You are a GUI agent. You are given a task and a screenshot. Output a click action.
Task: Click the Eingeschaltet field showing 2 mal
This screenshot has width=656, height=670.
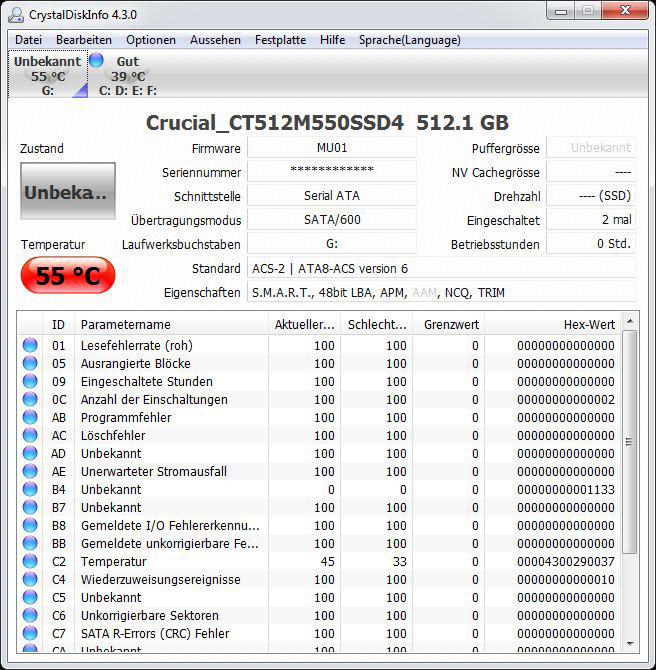tap(591, 220)
